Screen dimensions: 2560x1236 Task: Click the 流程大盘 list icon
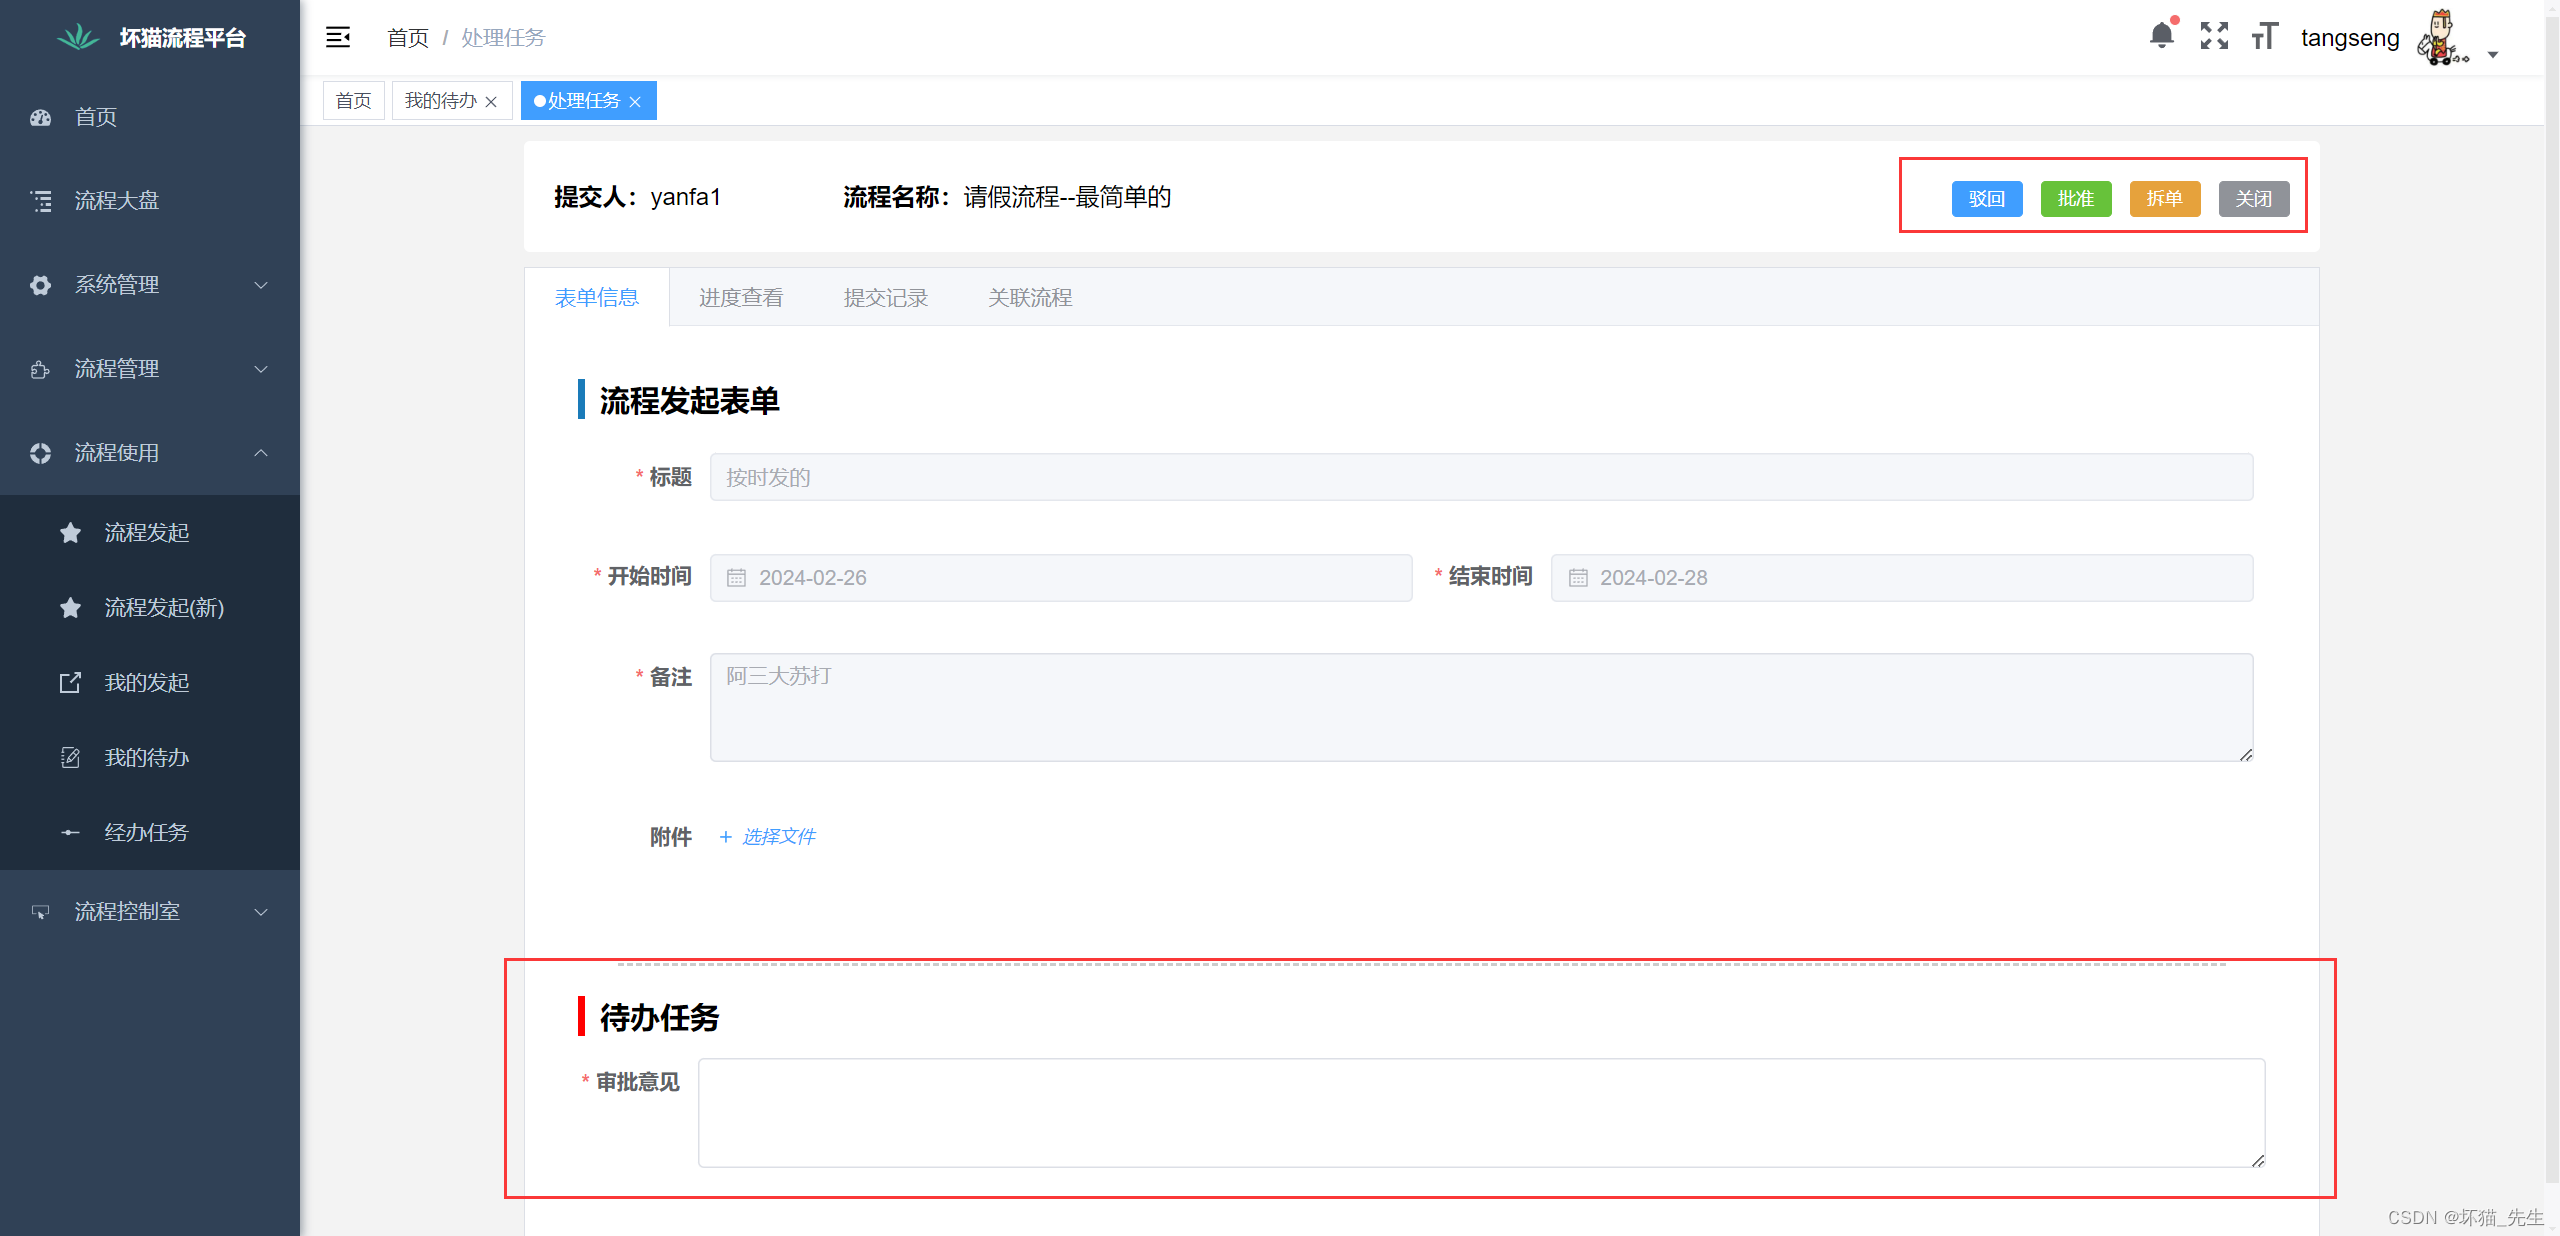coord(40,201)
